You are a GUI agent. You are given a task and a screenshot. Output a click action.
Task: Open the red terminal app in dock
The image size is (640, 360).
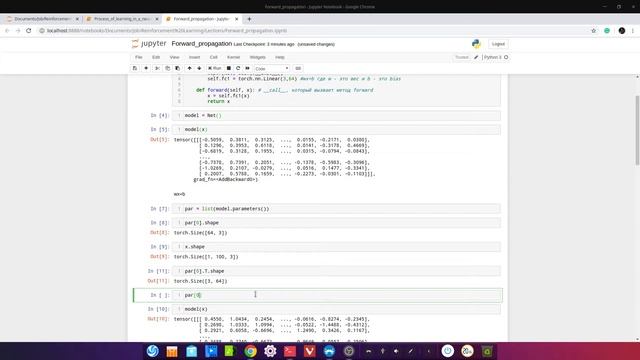point(290,351)
